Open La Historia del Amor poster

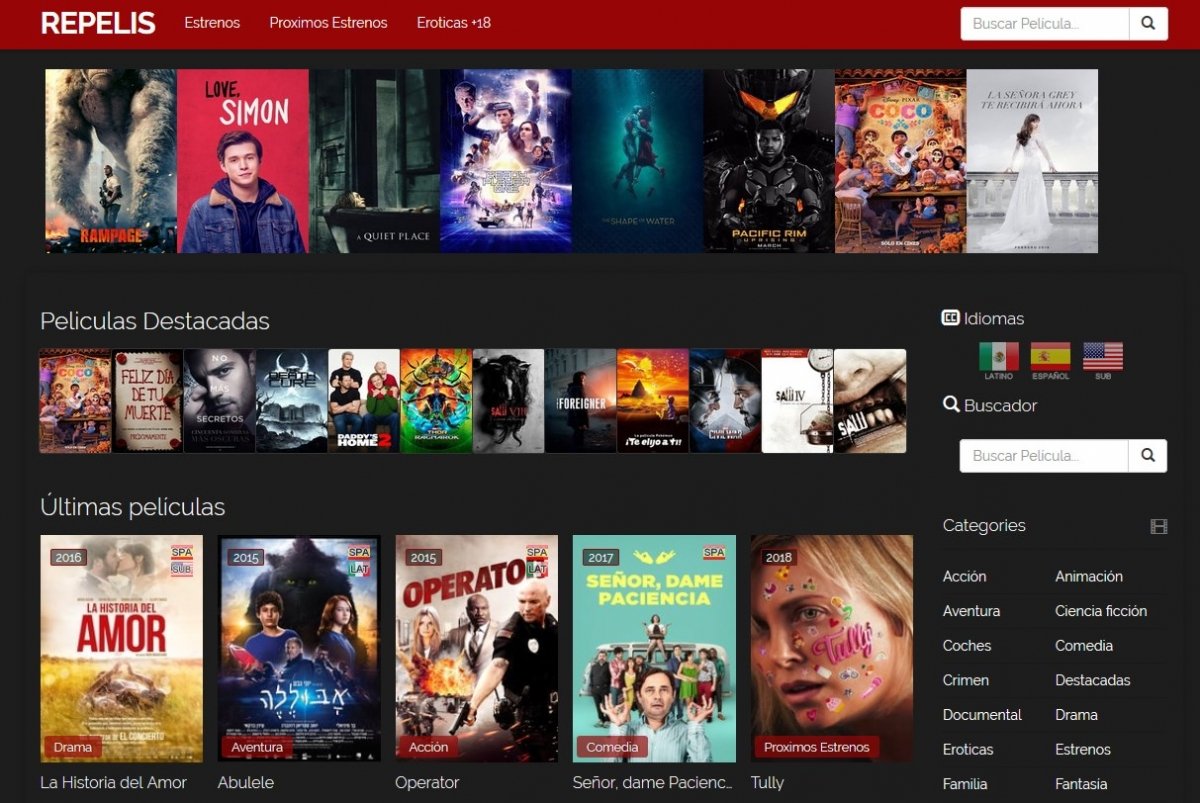click(x=121, y=649)
